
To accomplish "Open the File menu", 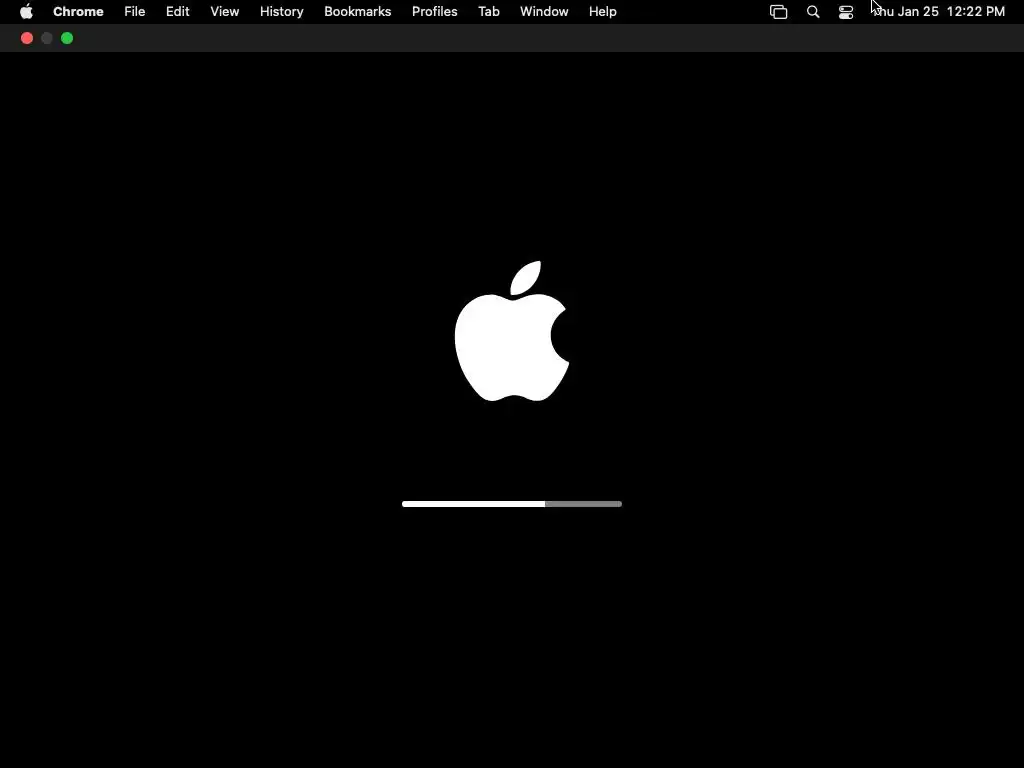I will tap(135, 12).
